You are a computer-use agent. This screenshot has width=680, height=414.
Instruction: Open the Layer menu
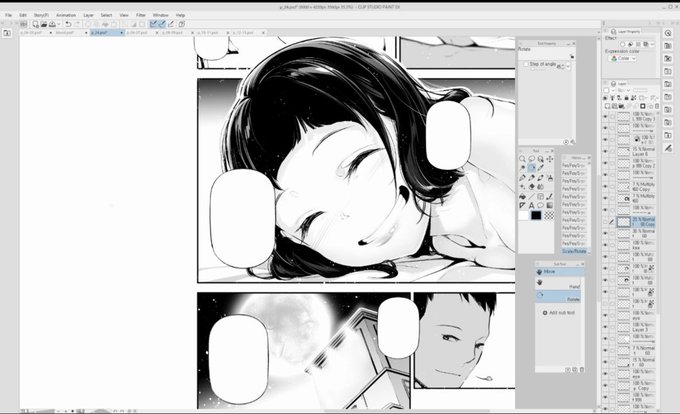pyautogui.click(x=88, y=15)
